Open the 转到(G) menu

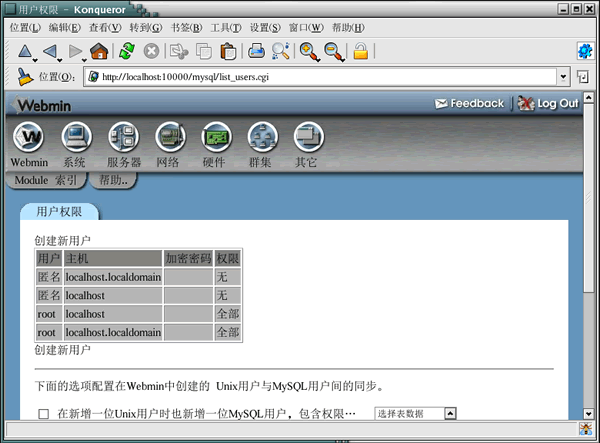[x=146, y=28]
